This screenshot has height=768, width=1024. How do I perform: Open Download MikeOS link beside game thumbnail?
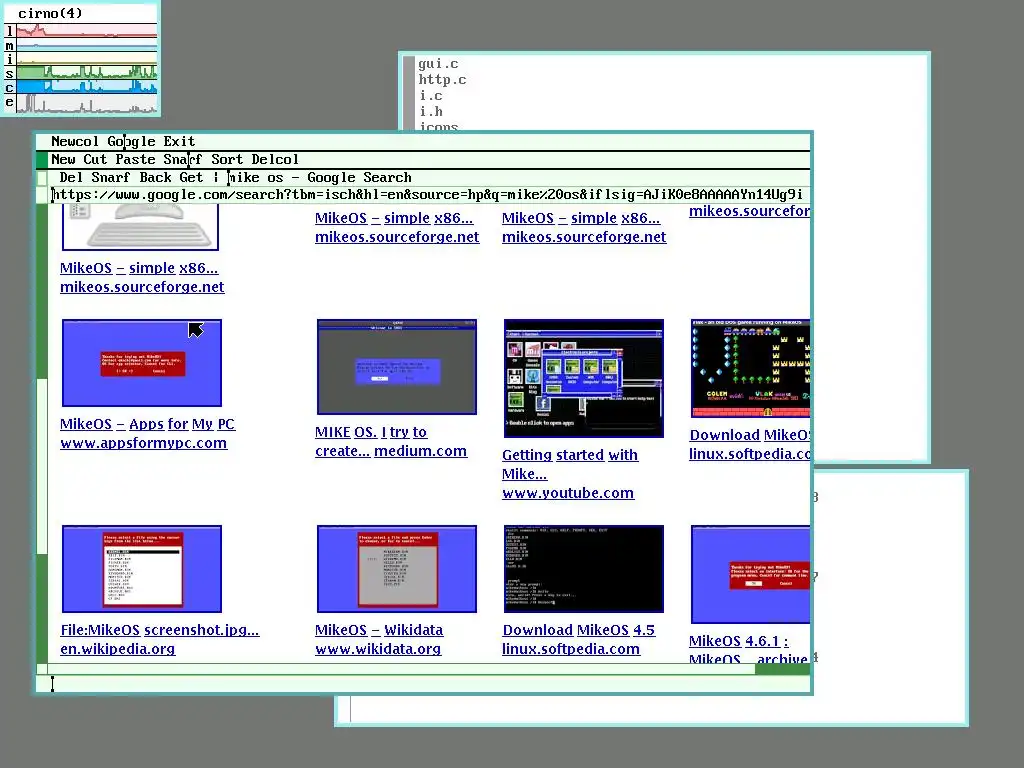[750, 435]
